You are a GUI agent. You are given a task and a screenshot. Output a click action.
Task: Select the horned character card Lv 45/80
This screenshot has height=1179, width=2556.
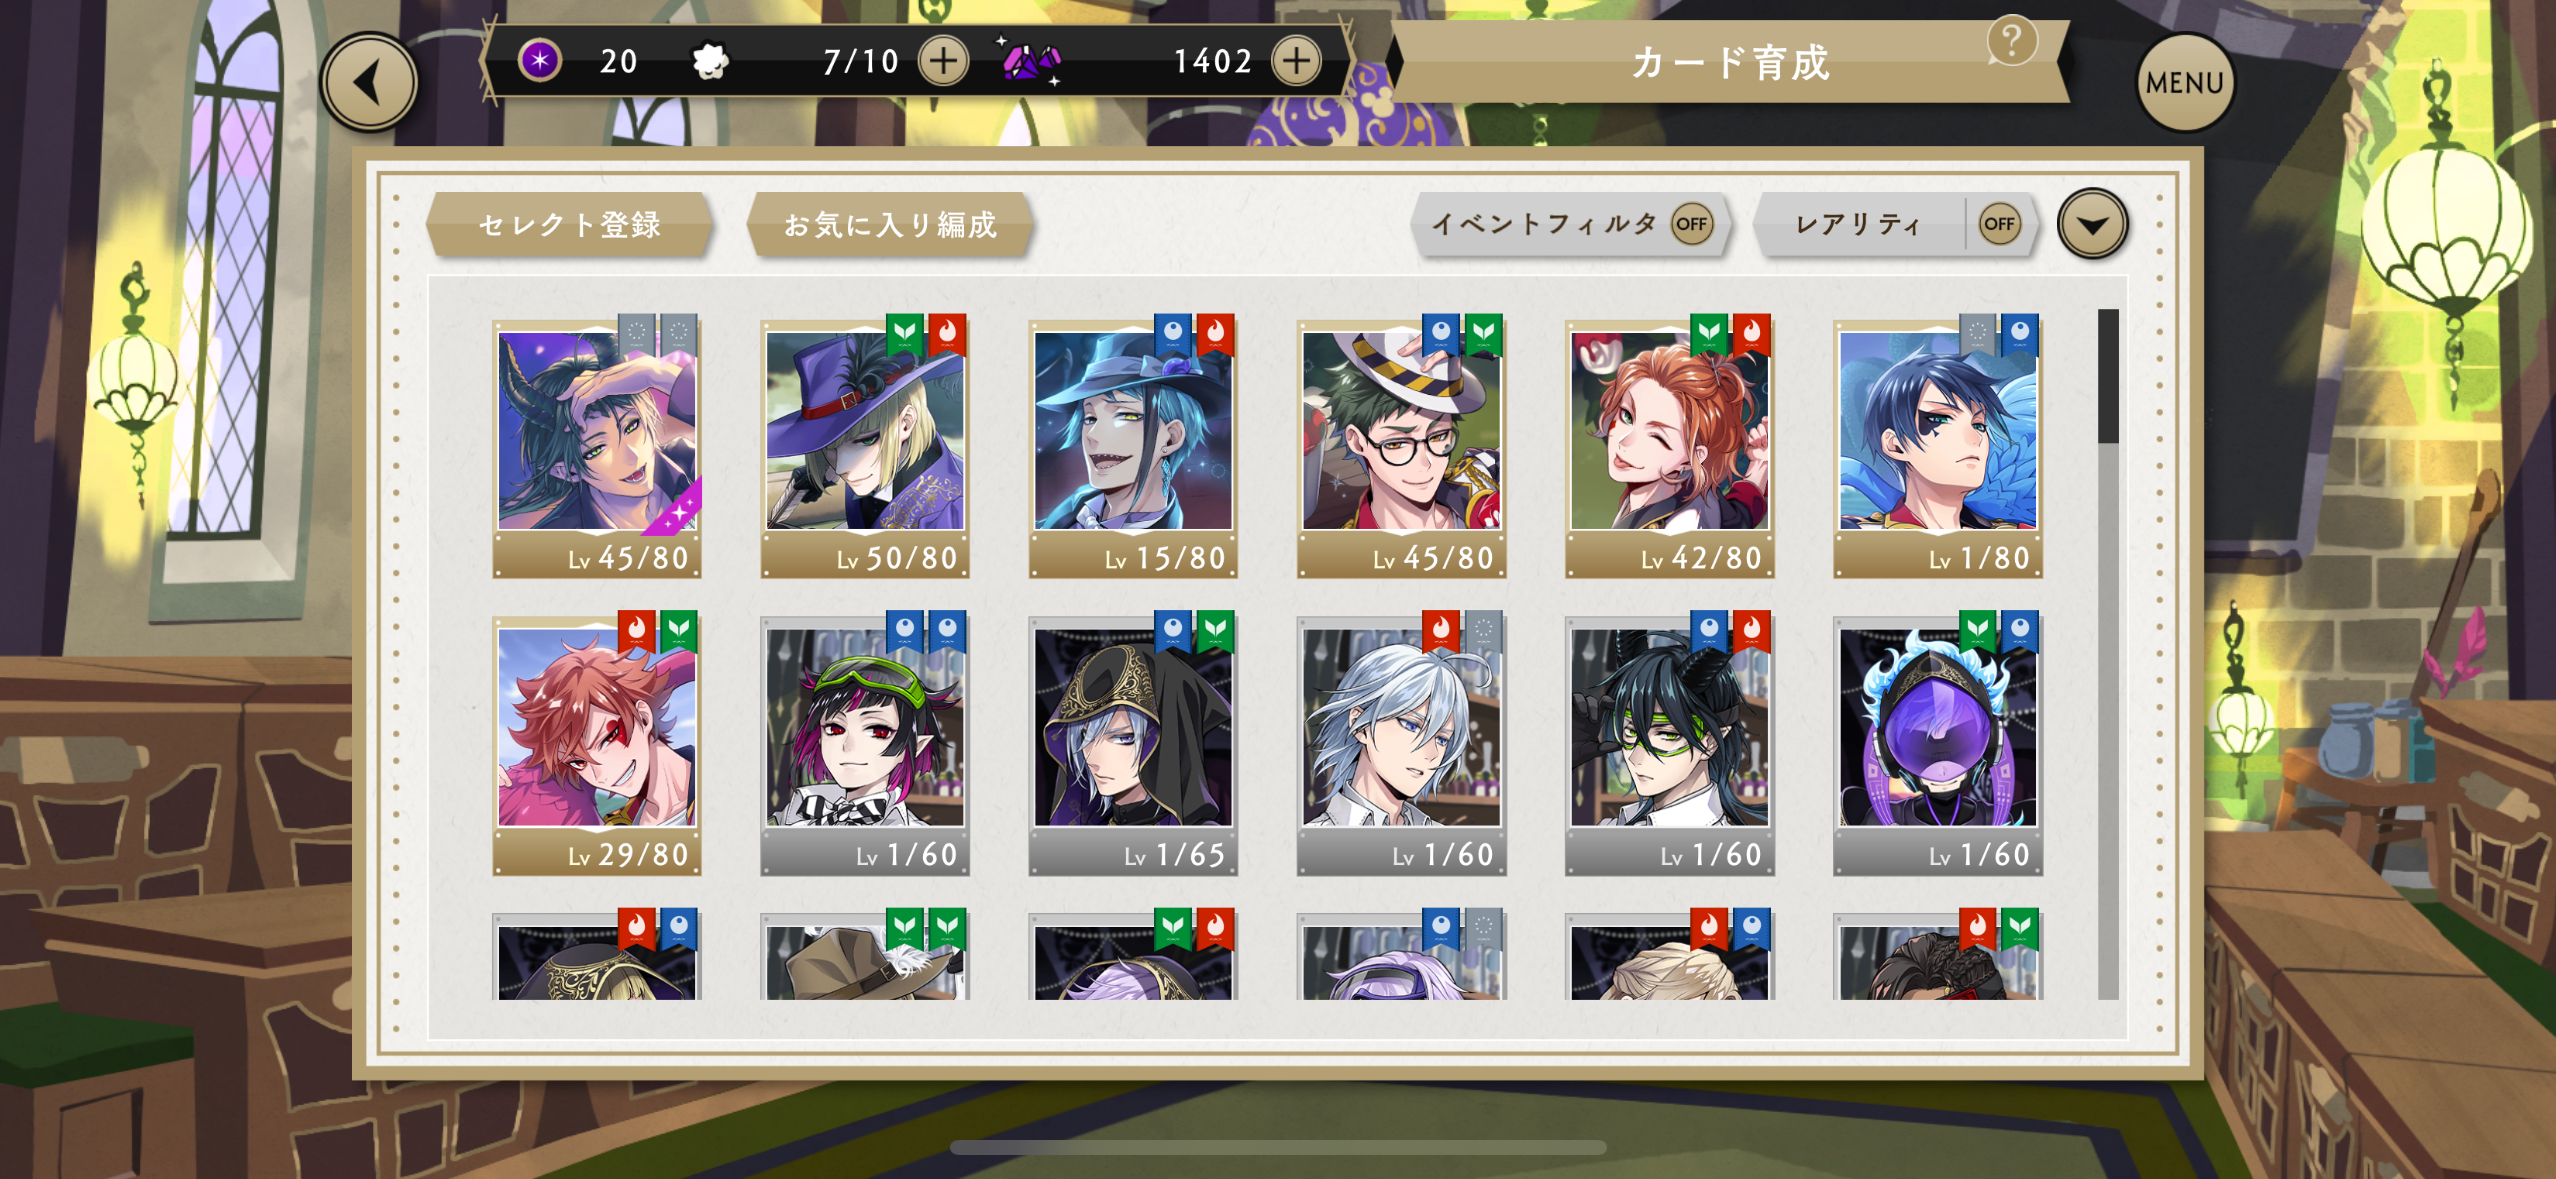point(597,449)
